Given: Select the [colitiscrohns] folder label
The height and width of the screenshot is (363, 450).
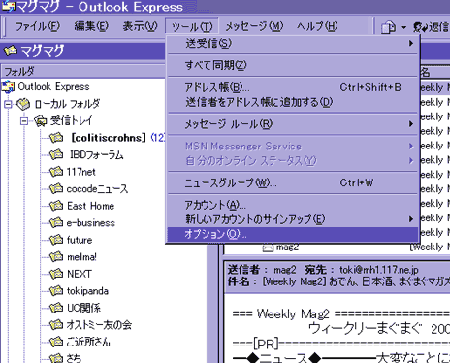Looking at the screenshot, I should (x=108, y=138).
